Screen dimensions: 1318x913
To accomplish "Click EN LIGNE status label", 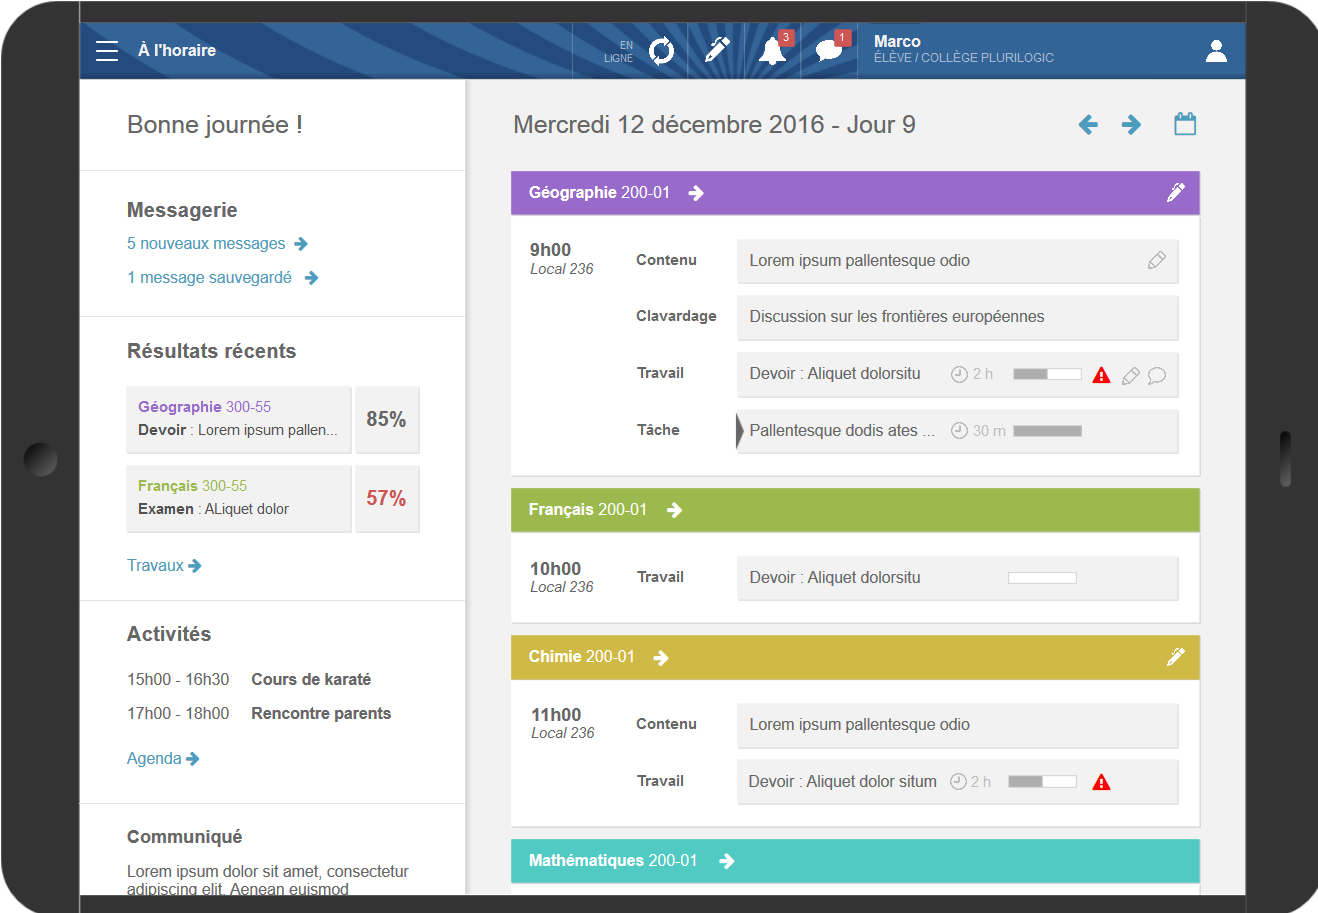I will click(x=618, y=52).
